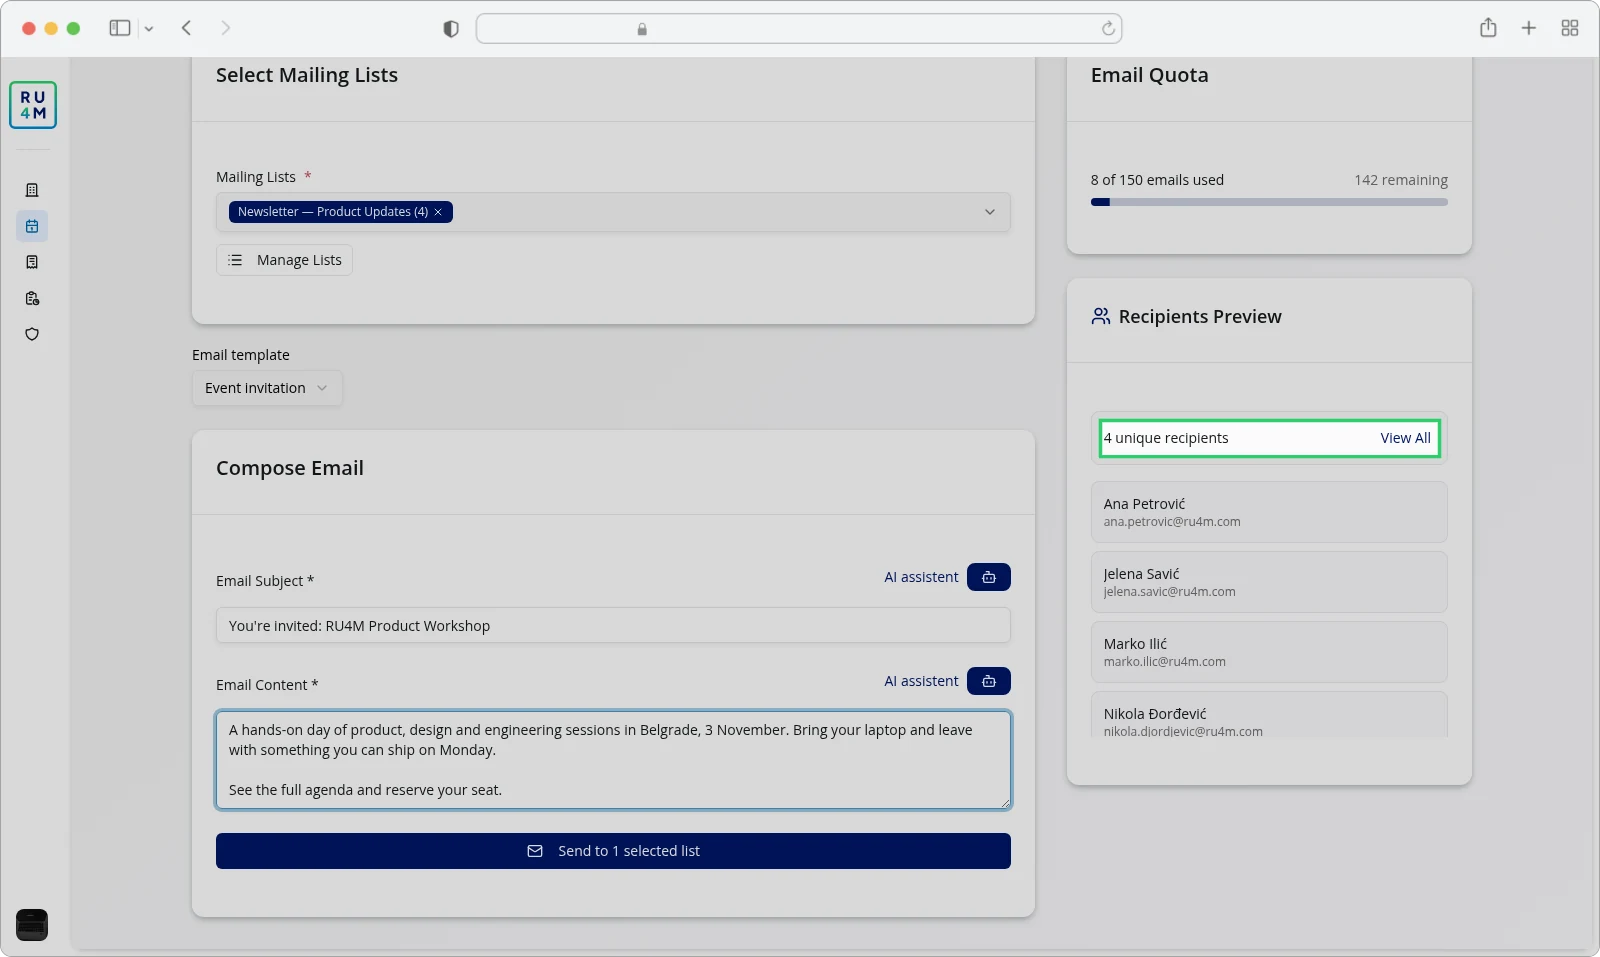Screen dimensions: 1600x957
Task: Click the '142 remaining' quota text
Action: tap(1401, 180)
